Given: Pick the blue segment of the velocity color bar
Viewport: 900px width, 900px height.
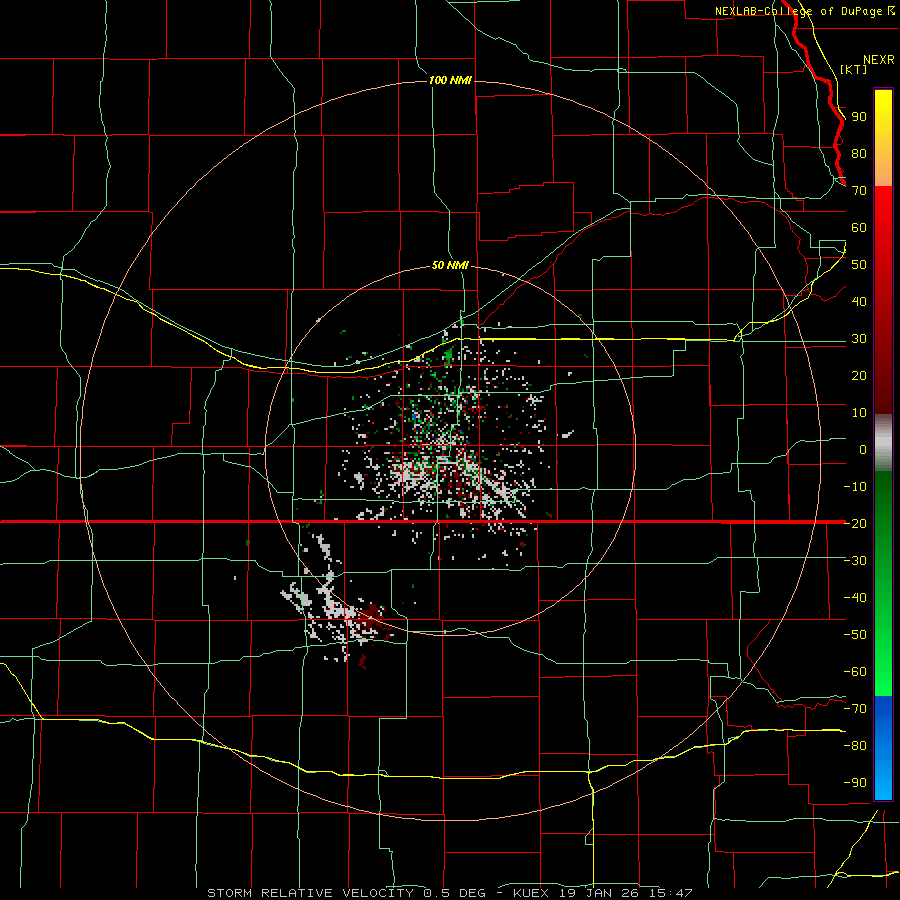Looking at the screenshot, I should click(883, 748).
